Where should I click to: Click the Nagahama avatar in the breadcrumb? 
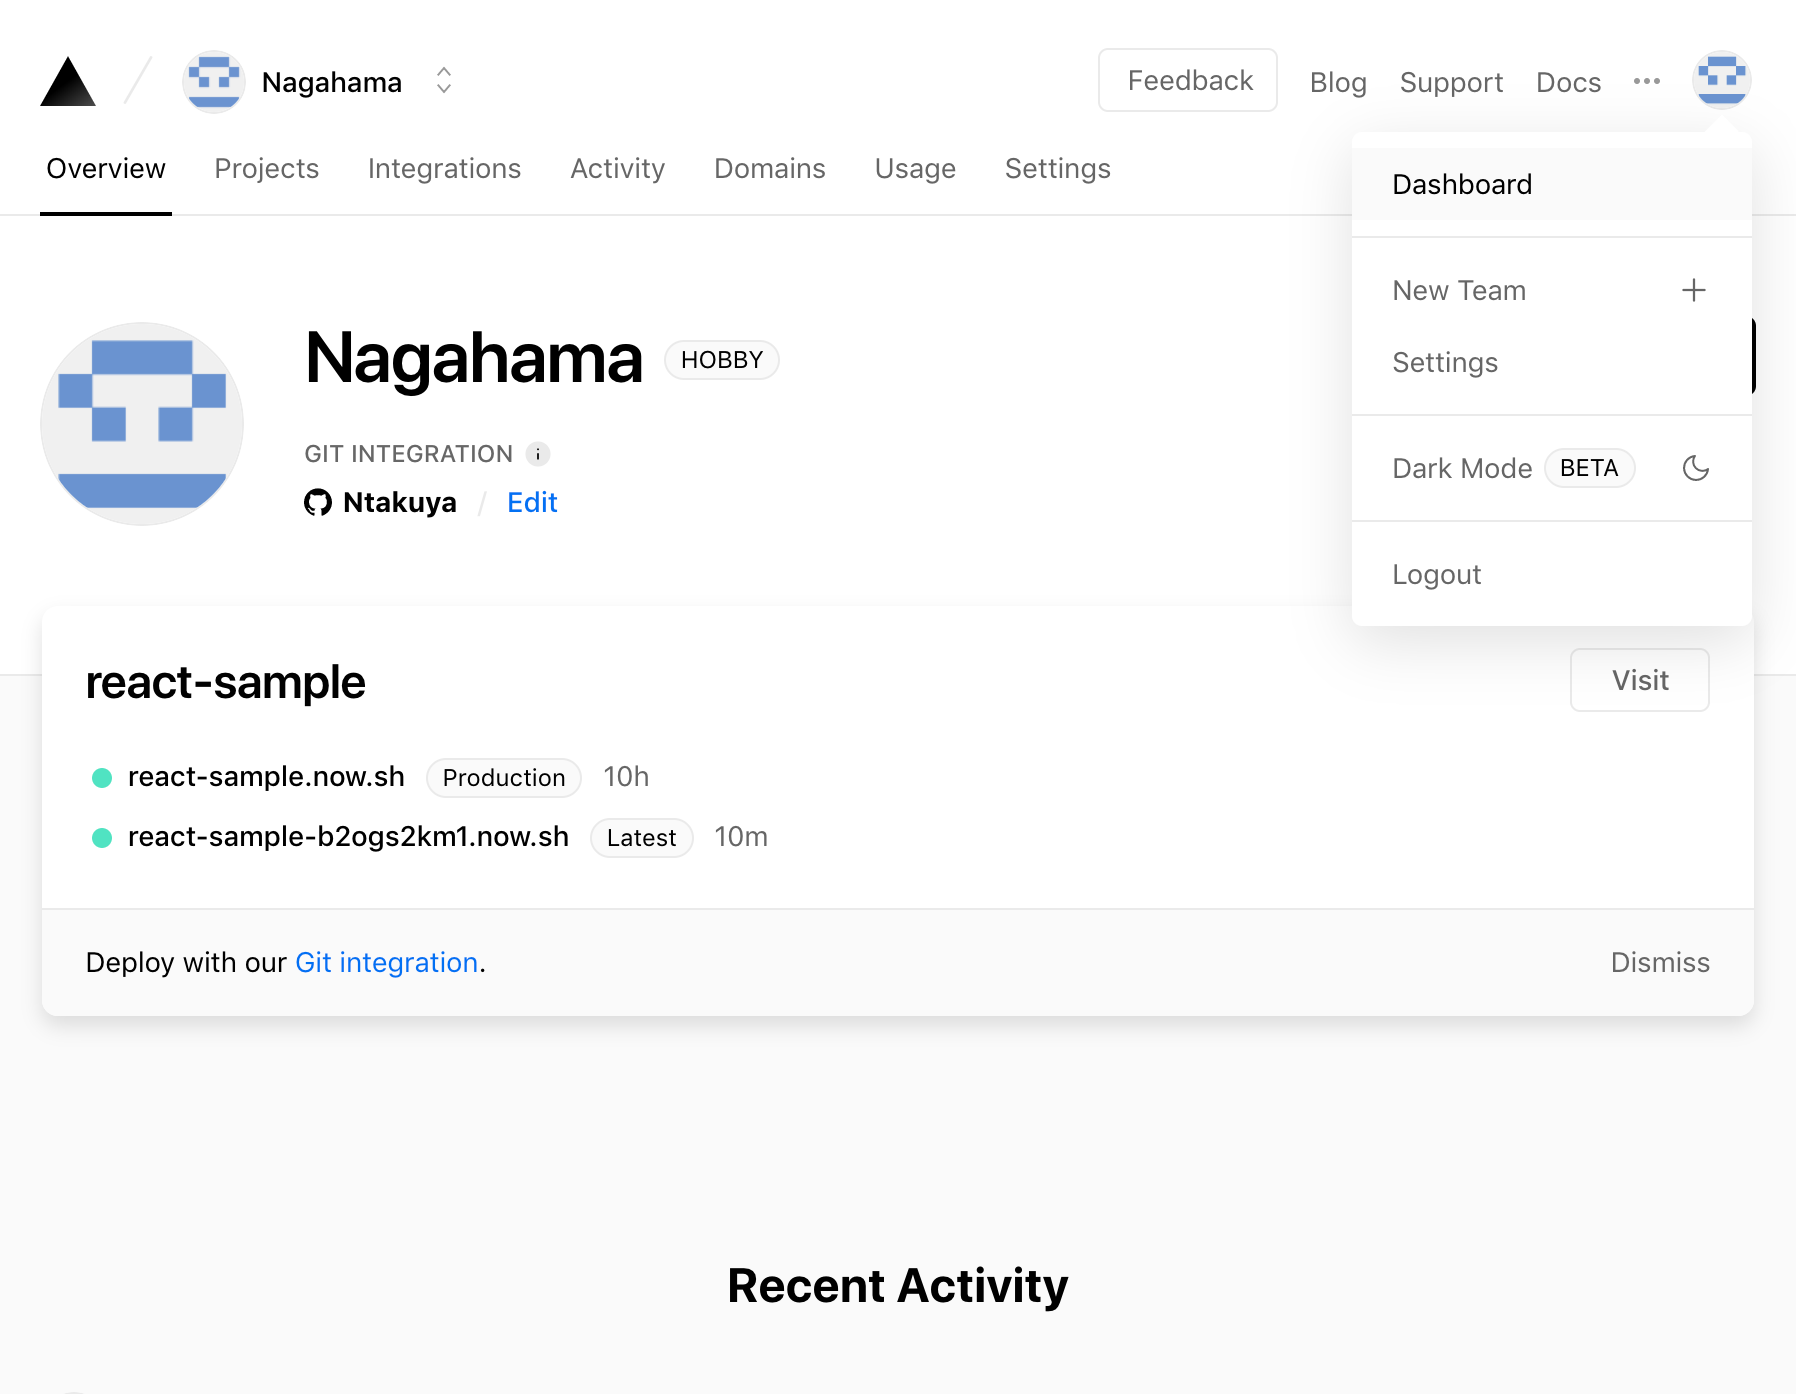[213, 81]
